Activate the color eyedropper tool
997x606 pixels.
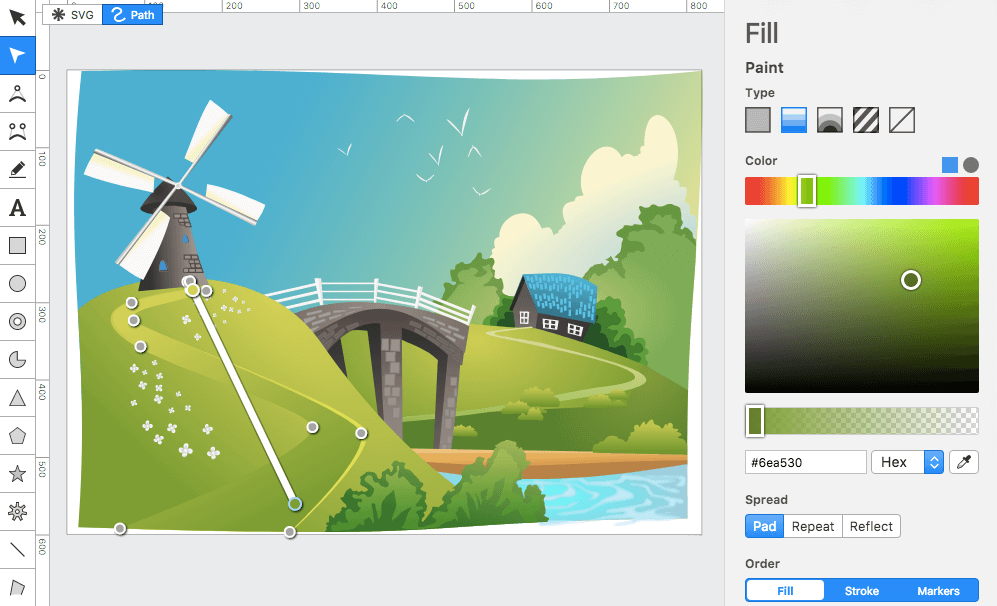963,462
